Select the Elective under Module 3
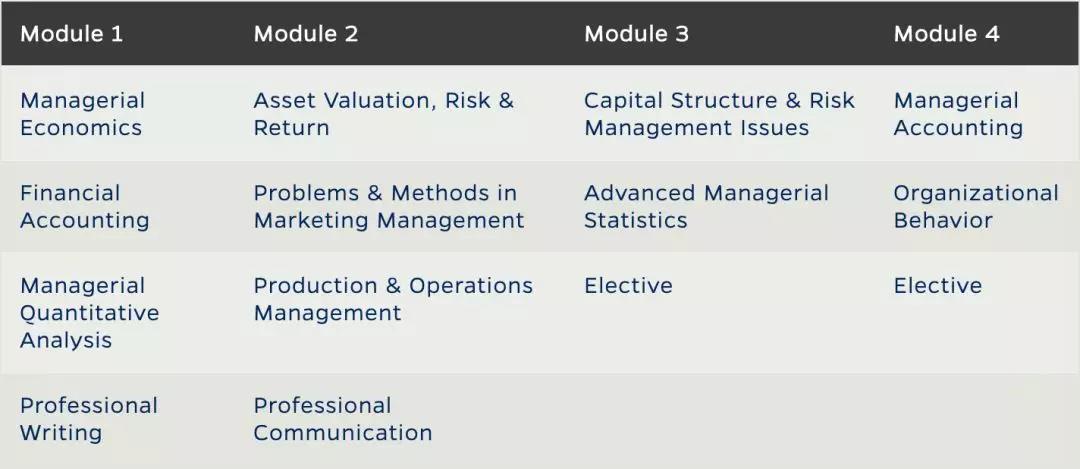This screenshot has height=469, width=1080. pos(628,286)
